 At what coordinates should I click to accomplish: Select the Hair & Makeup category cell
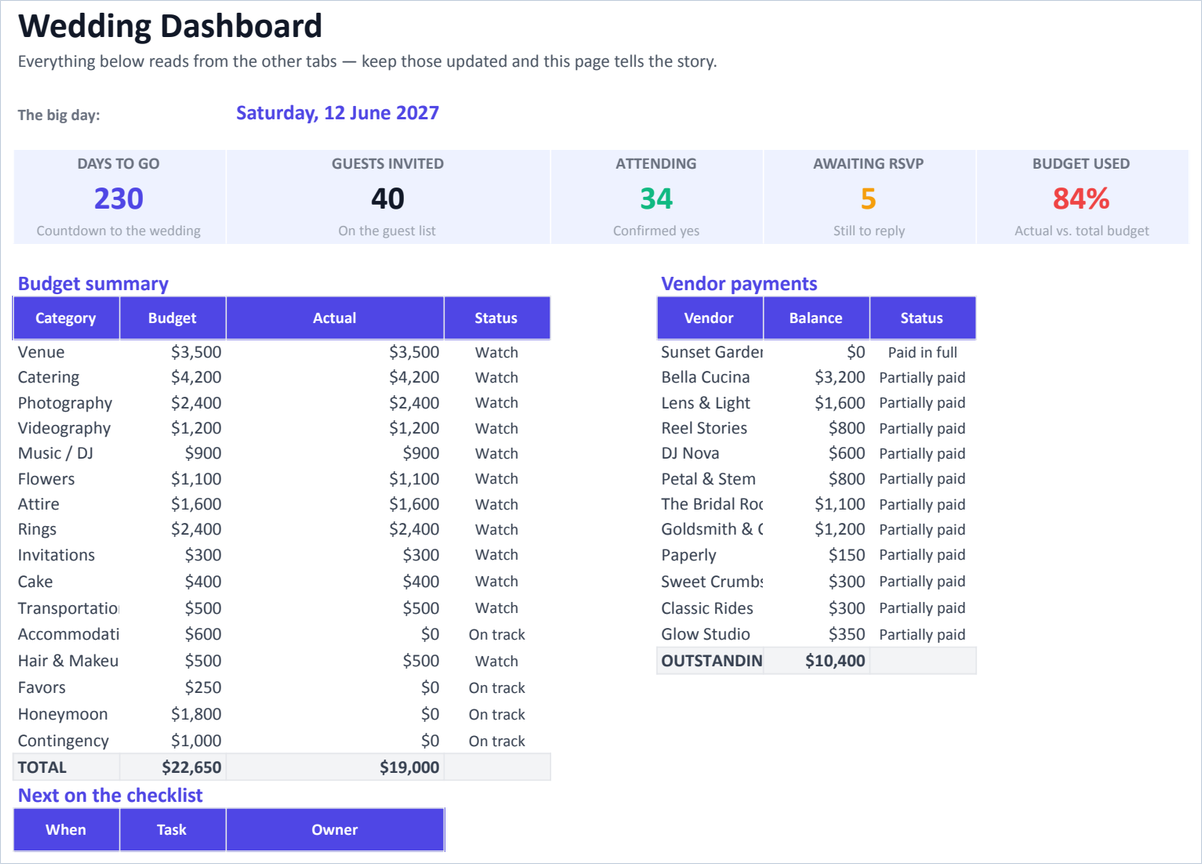[66, 661]
